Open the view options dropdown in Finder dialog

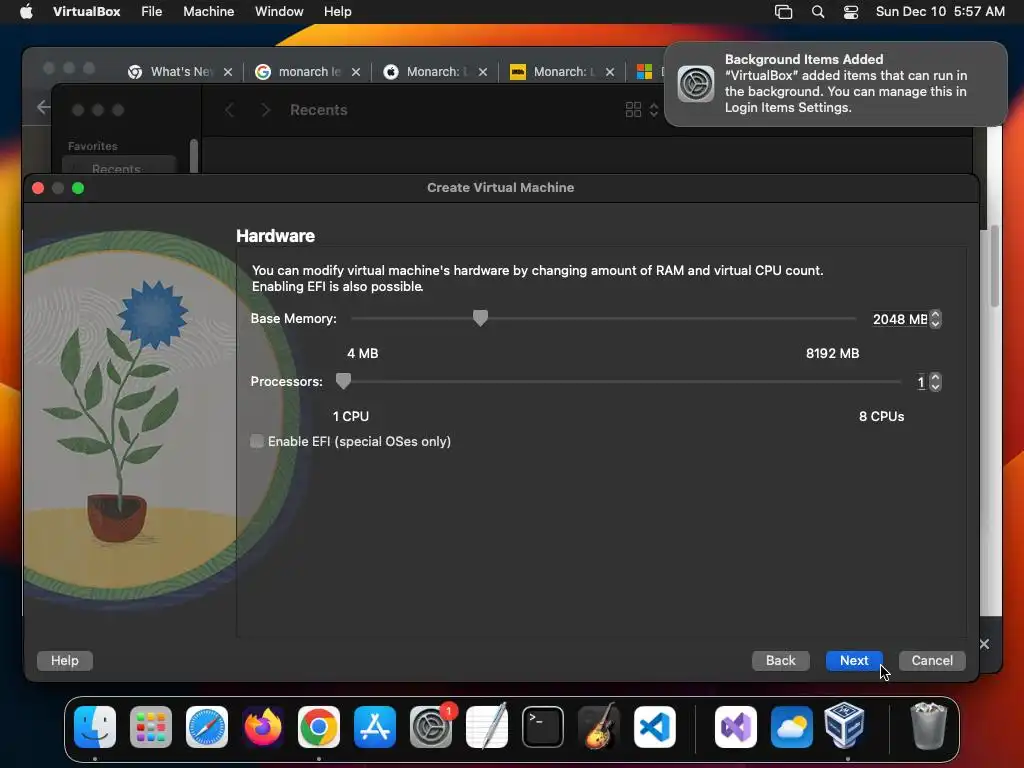(x=642, y=110)
